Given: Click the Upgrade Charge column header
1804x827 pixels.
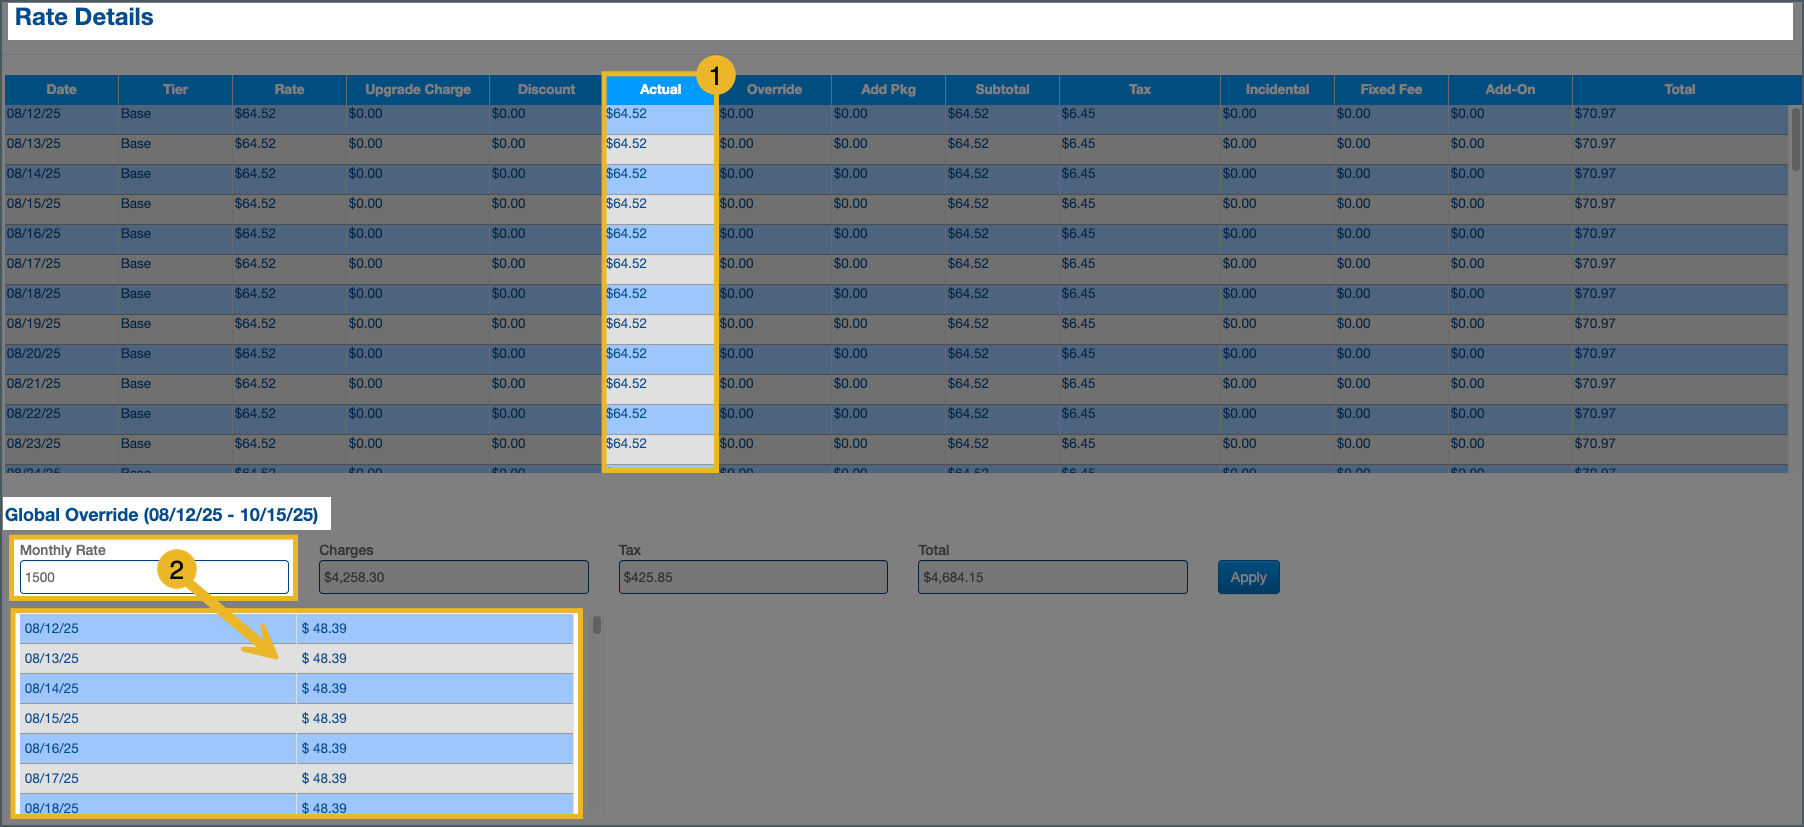Looking at the screenshot, I should (x=417, y=89).
